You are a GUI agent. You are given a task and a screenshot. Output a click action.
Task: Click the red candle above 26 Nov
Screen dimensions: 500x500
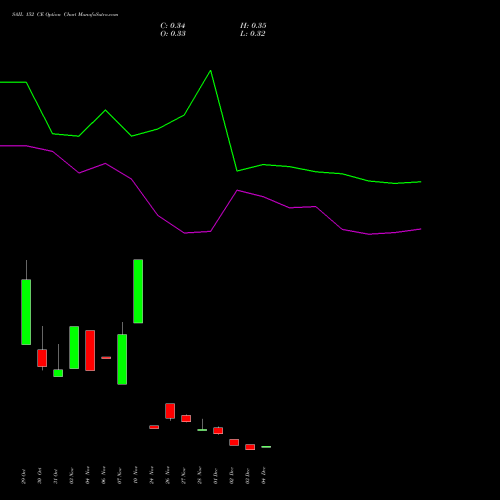click(x=170, y=411)
